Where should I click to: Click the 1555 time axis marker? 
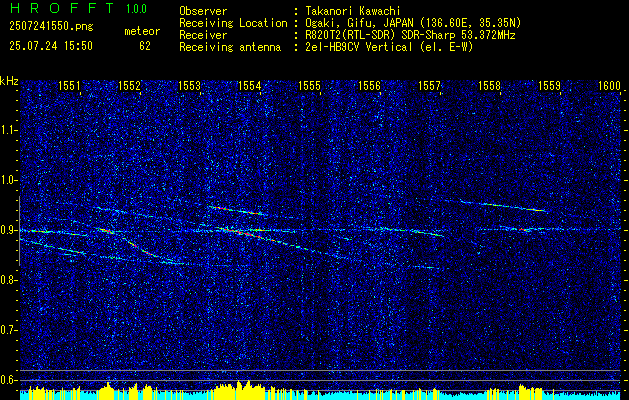click(x=309, y=85)
